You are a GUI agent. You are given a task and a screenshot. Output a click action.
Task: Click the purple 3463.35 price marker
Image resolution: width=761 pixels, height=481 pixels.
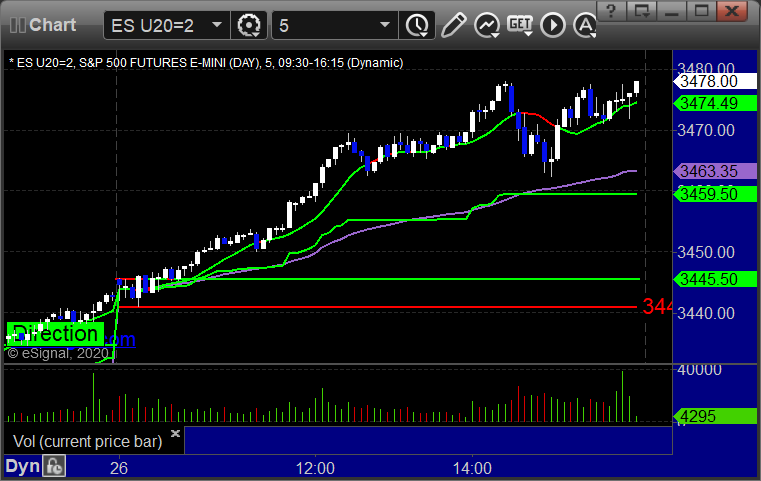tap(715, 171)
